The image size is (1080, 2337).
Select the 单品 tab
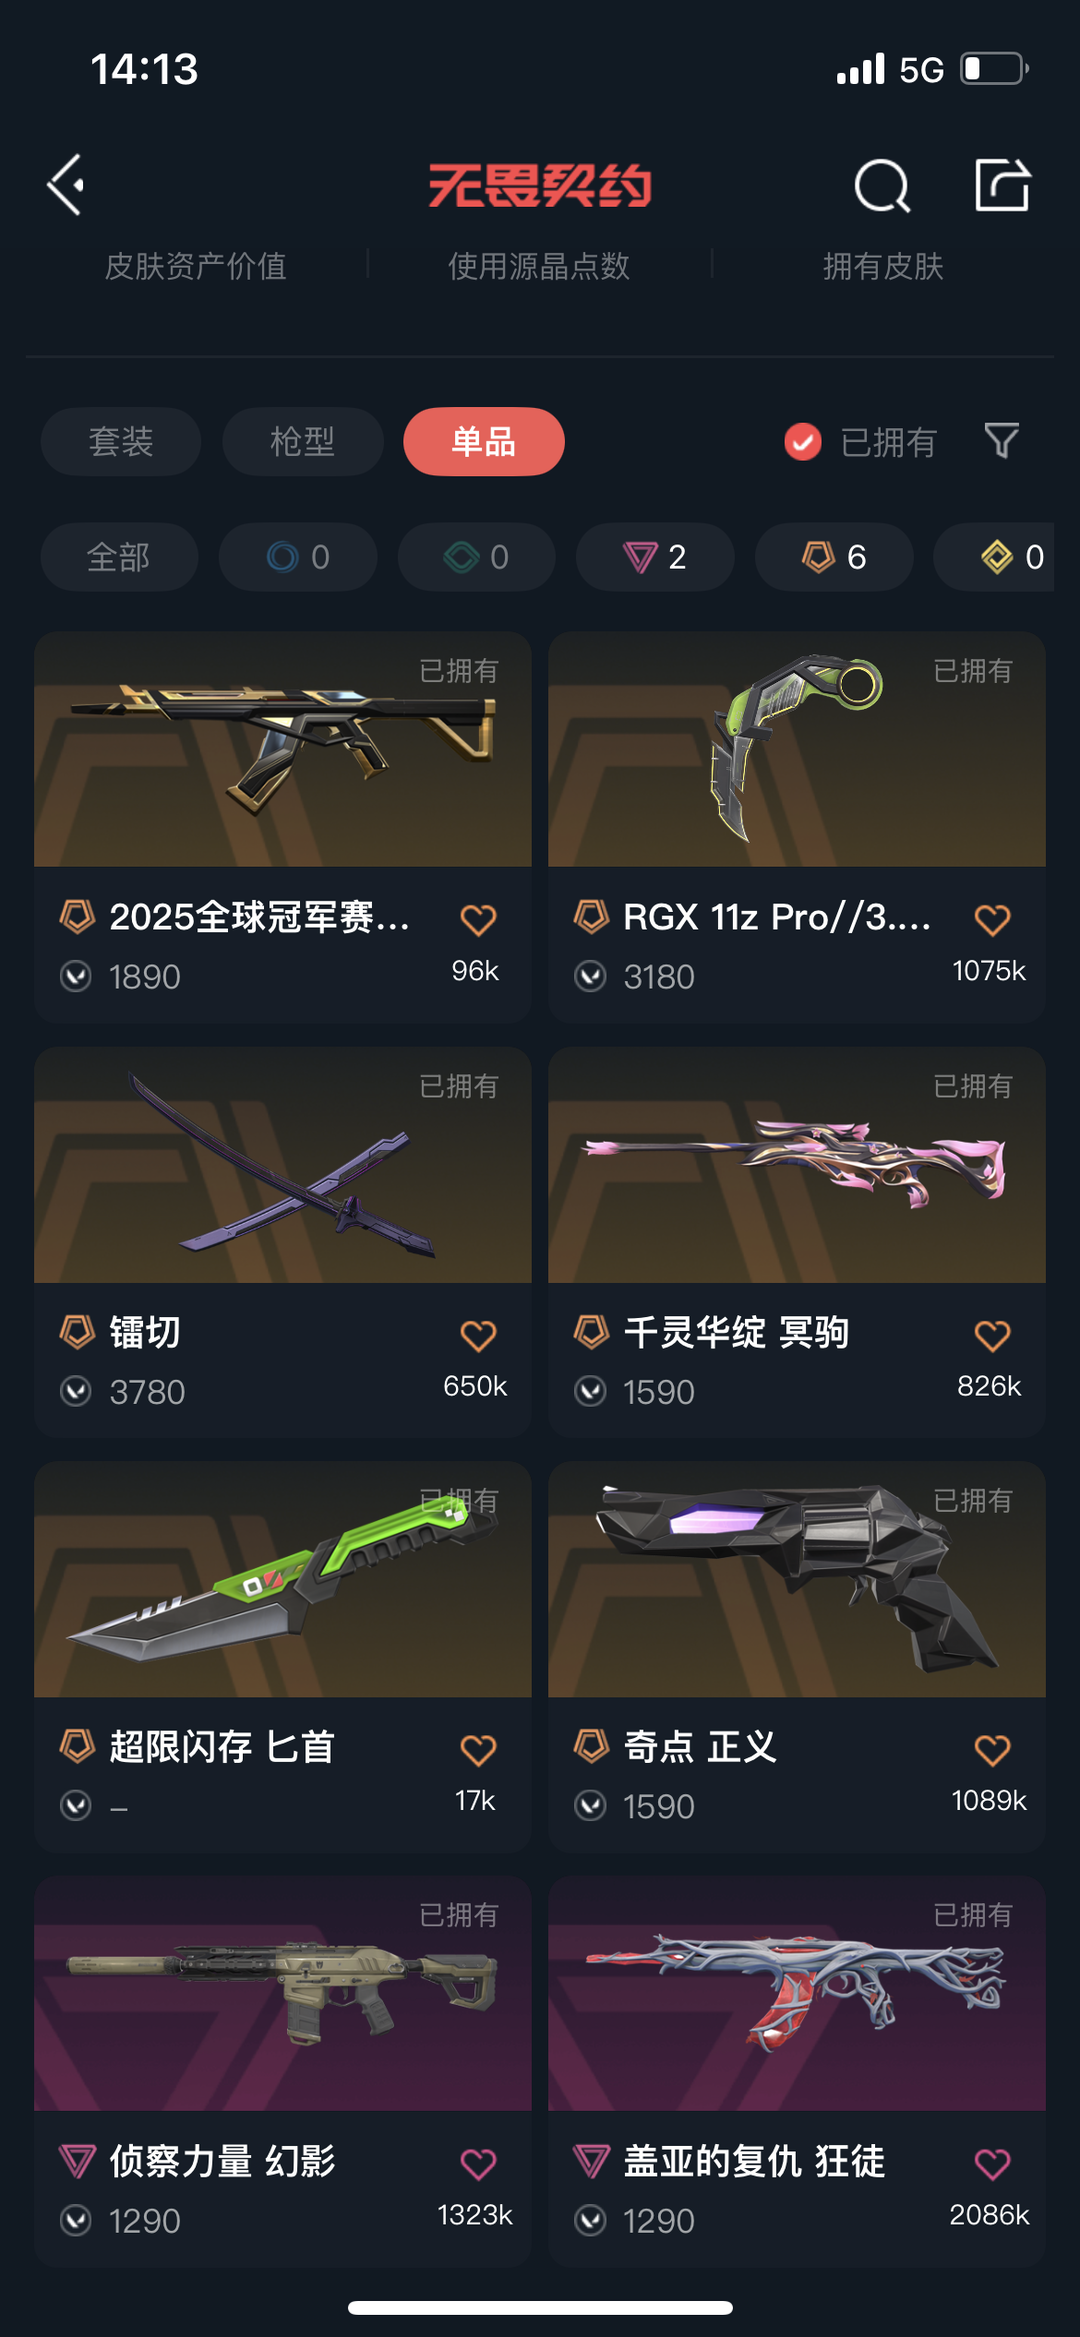(x=484, y=441)
